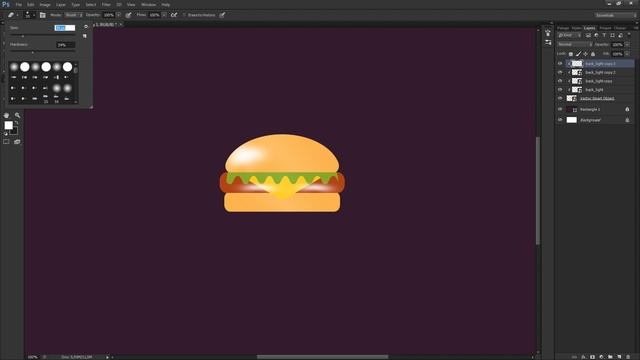Filter layers for shape layers
Screen dimensions: 640x360
[x=612, y=36]
